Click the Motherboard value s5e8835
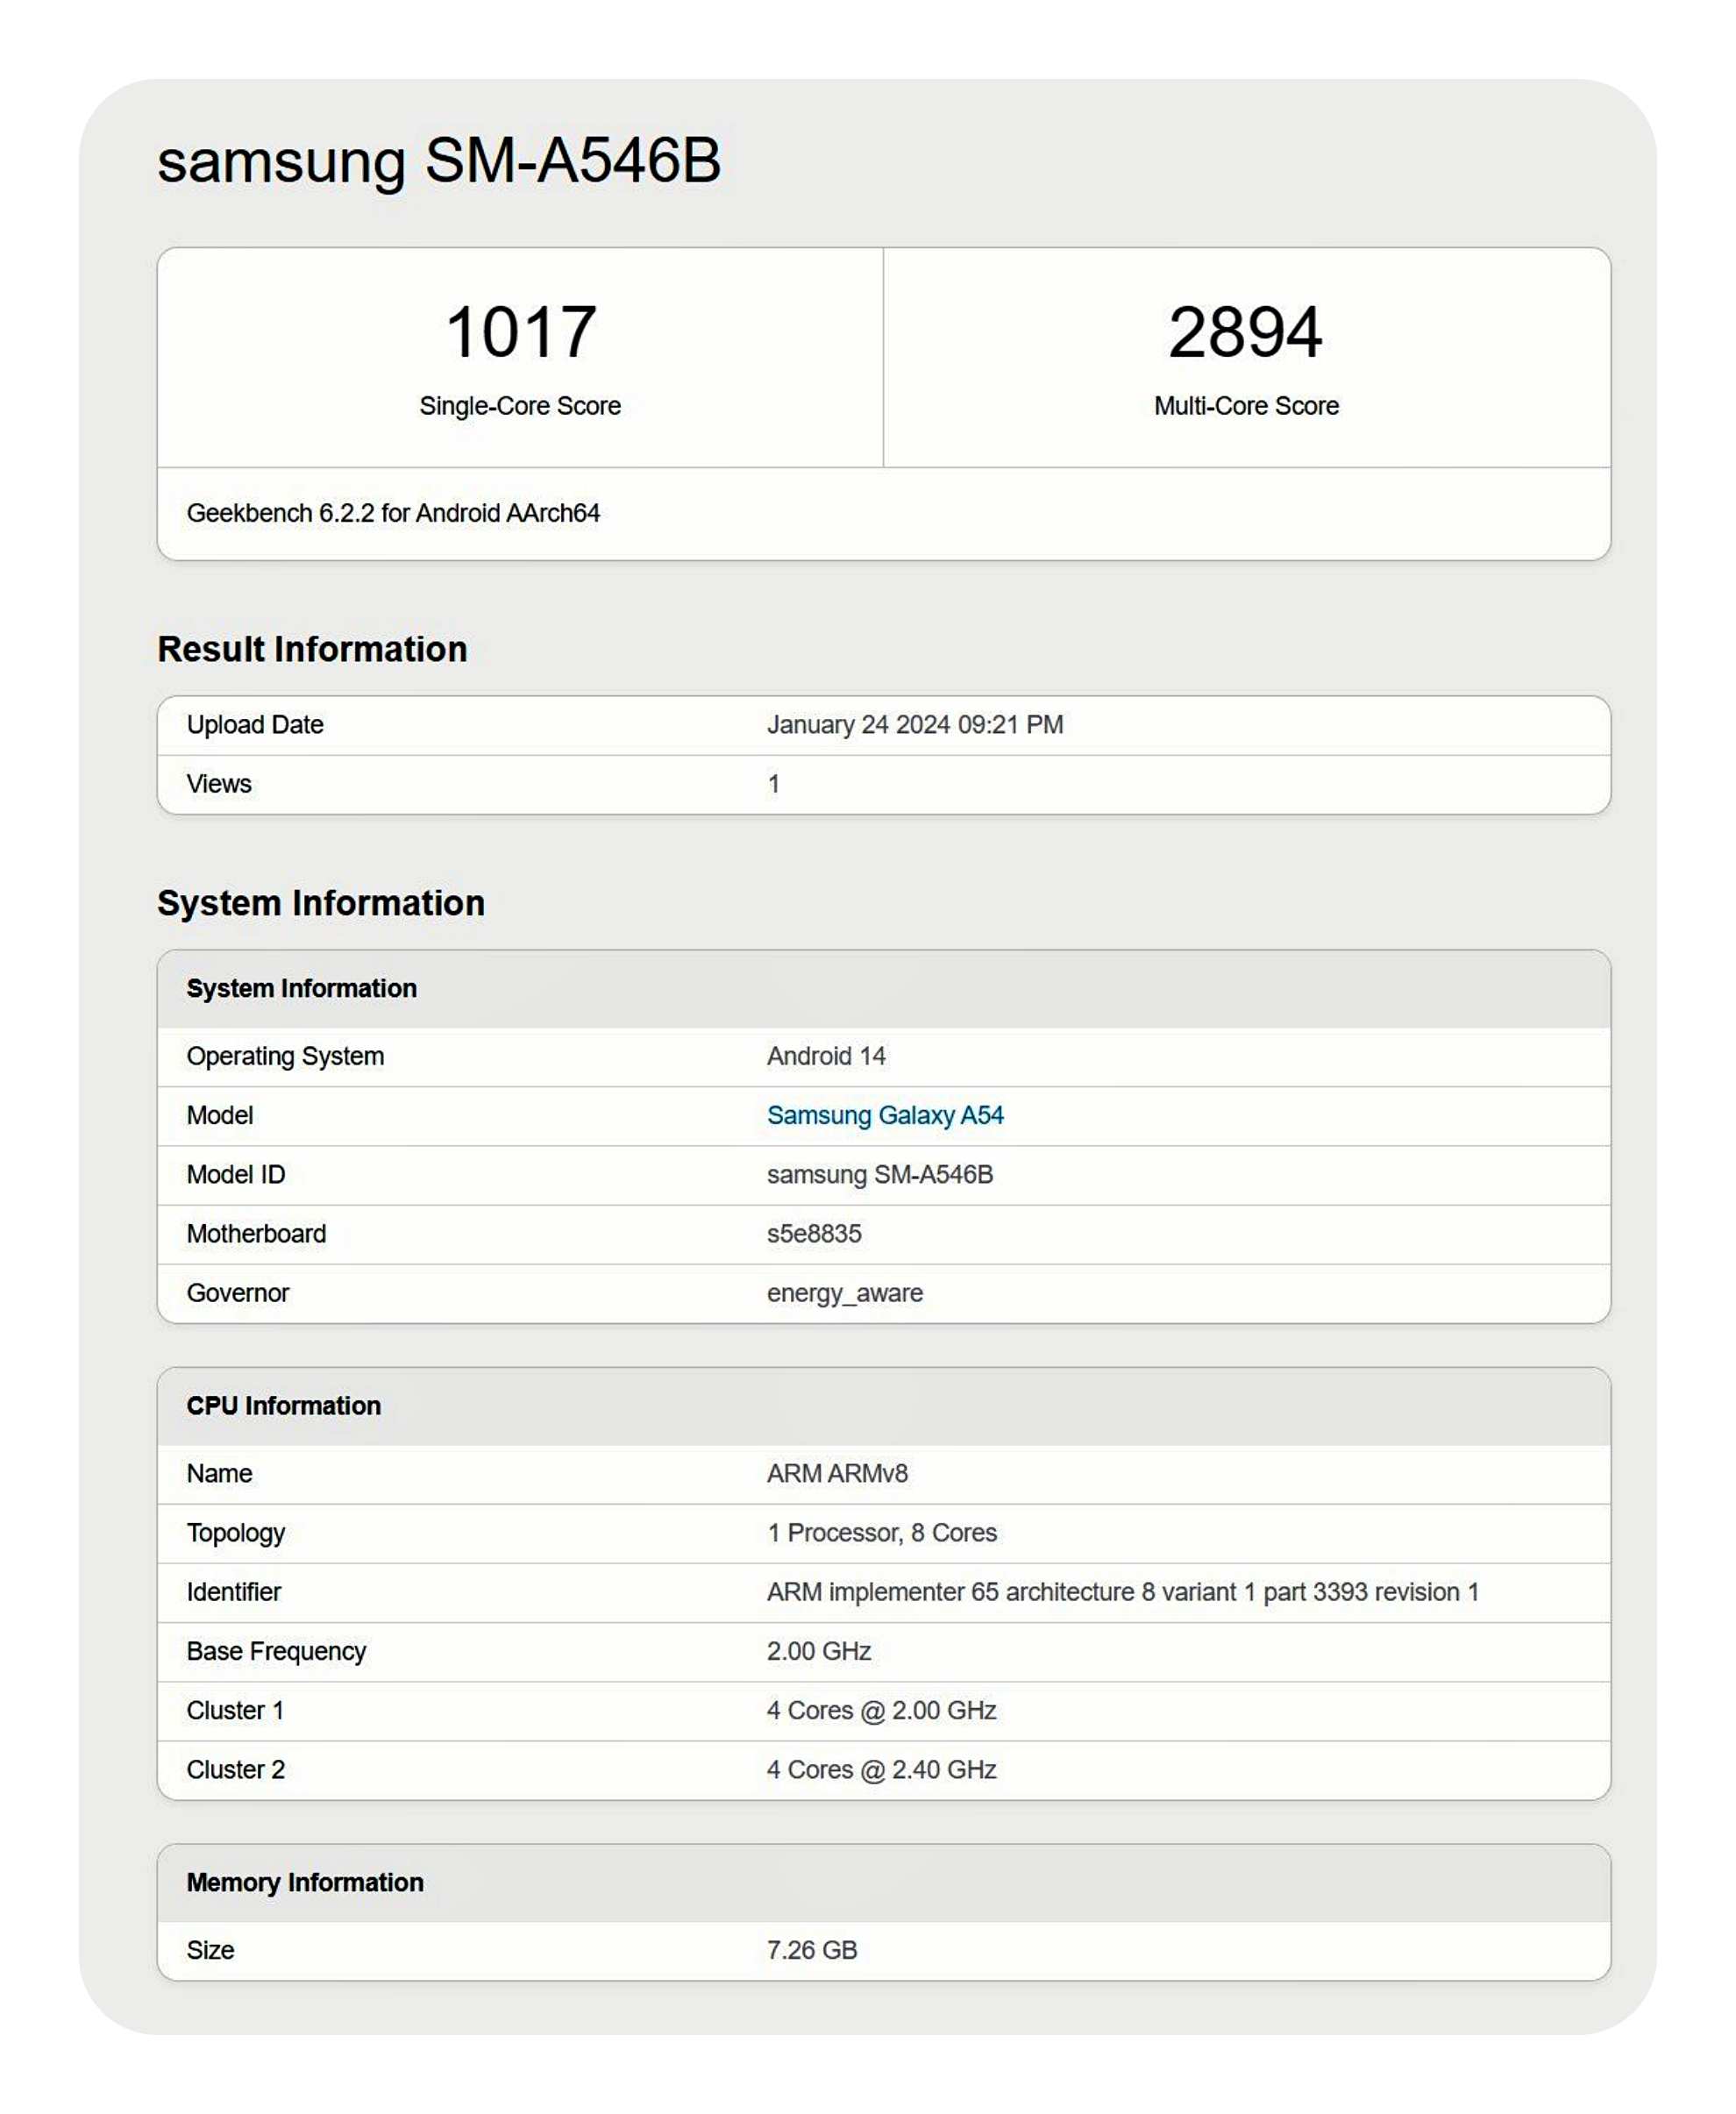1736x2114 pixels. [x=813, y=1233]
